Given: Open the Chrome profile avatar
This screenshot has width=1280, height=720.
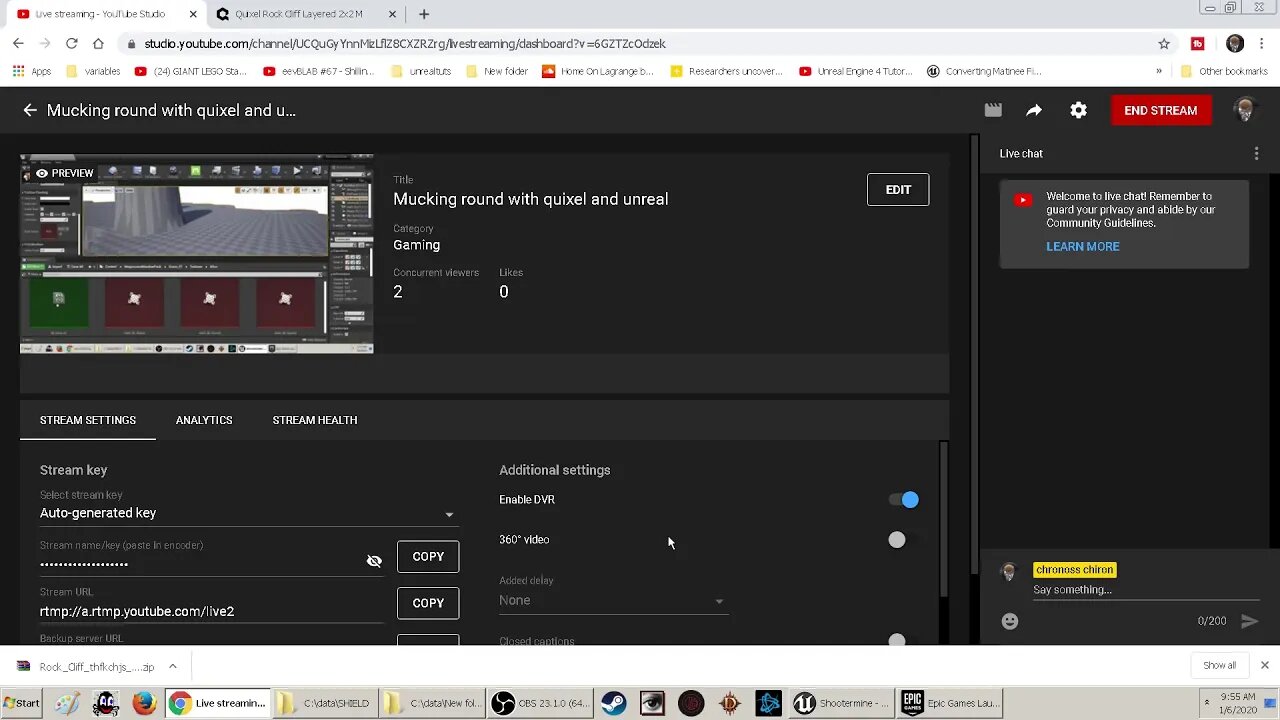Looking at the screenshot, I should (x=1235, y=43).
